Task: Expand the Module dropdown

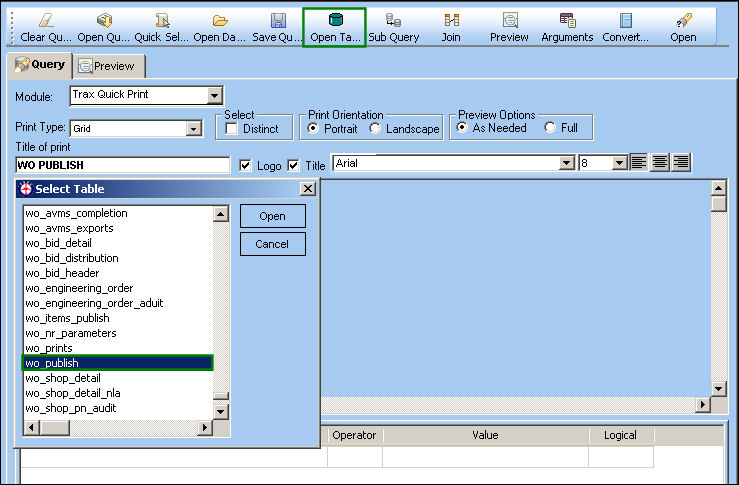Action: click(214, 96)
